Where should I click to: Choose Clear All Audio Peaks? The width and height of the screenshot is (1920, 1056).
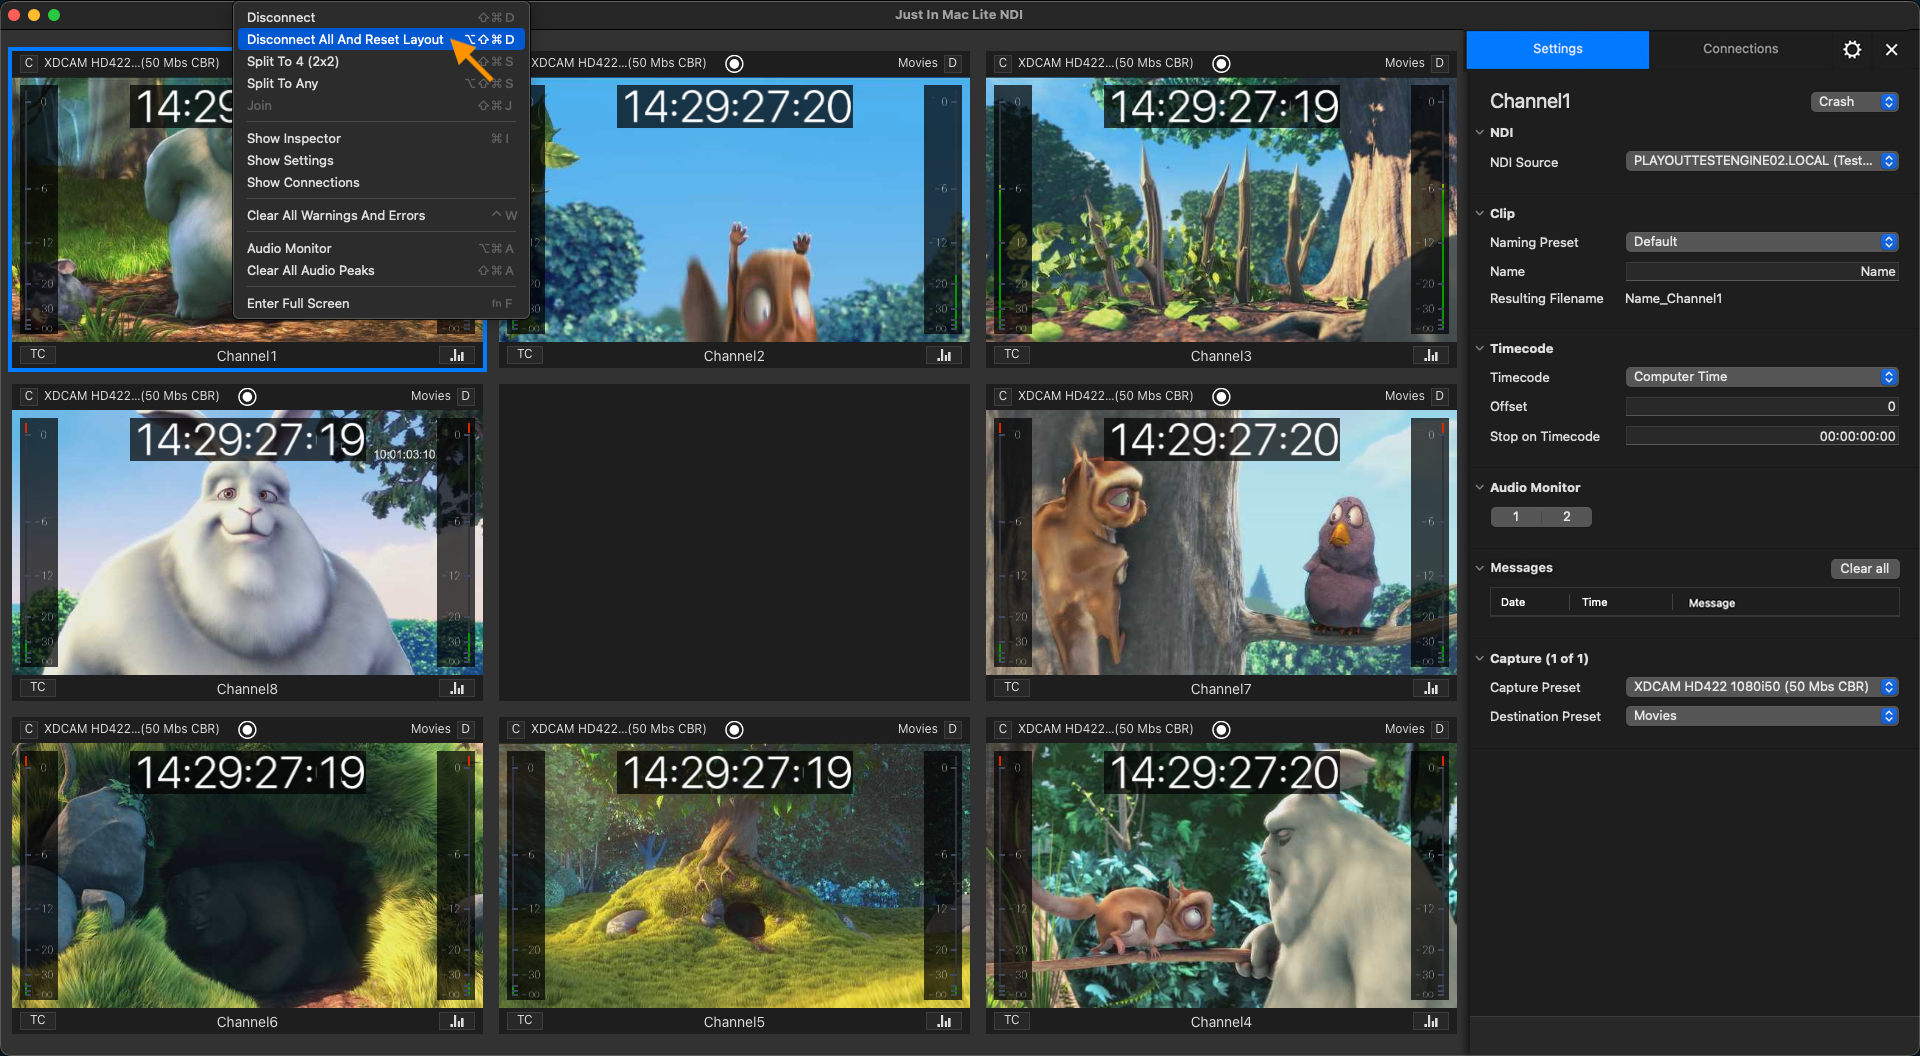coord(381,271)
